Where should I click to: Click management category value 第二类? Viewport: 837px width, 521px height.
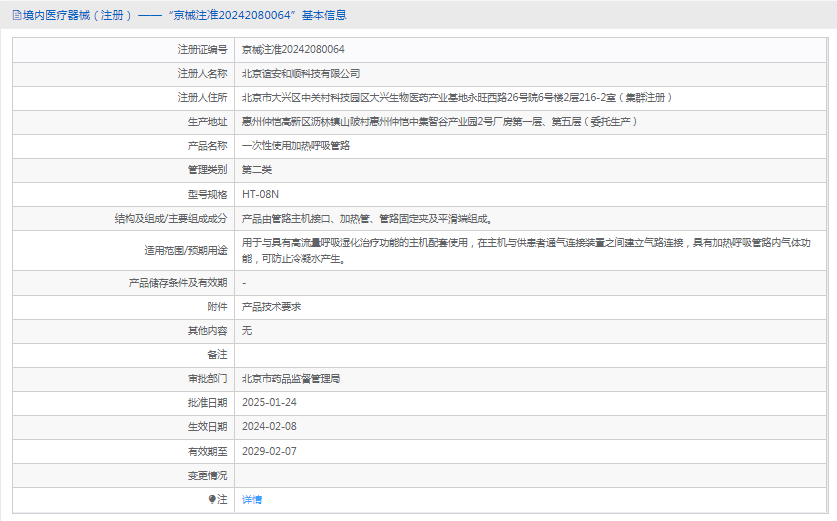257,170
